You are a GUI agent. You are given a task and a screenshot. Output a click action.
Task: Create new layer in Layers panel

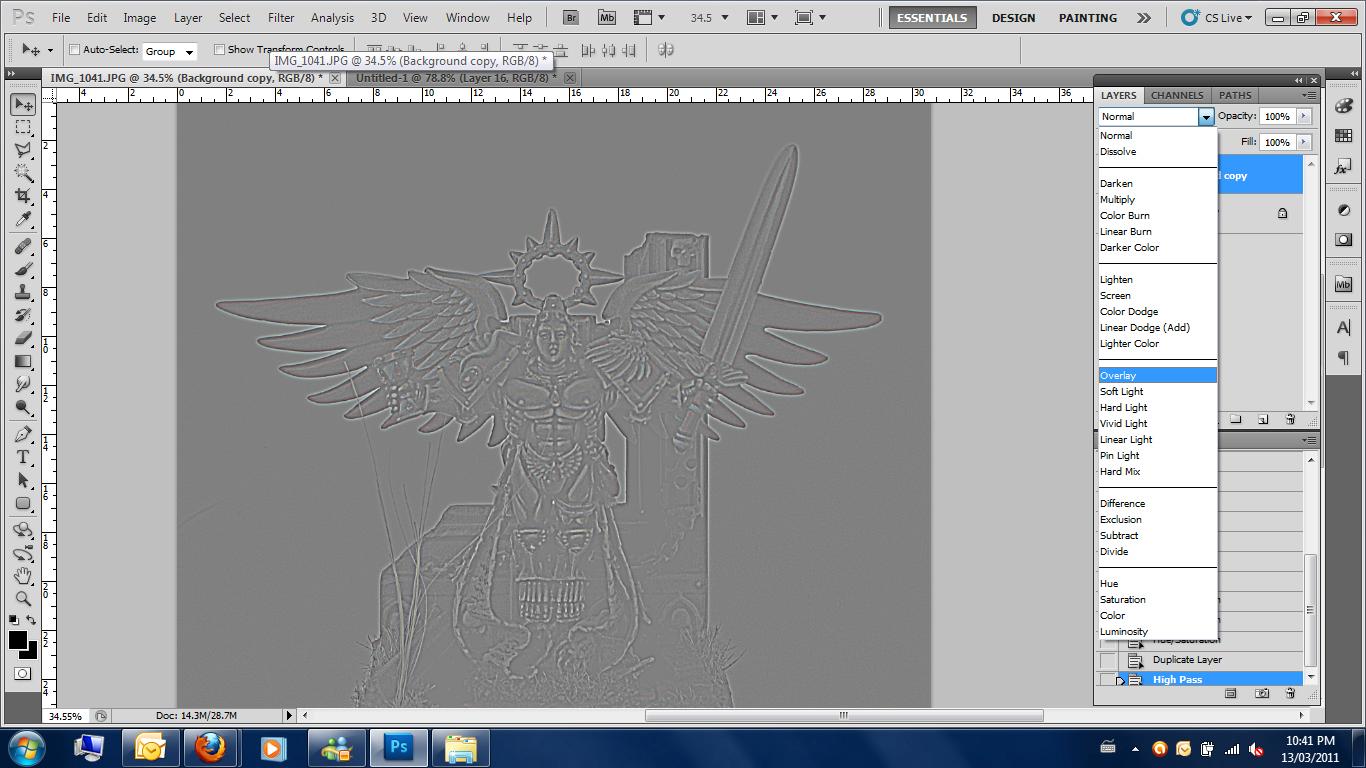tap(1263, 419)
